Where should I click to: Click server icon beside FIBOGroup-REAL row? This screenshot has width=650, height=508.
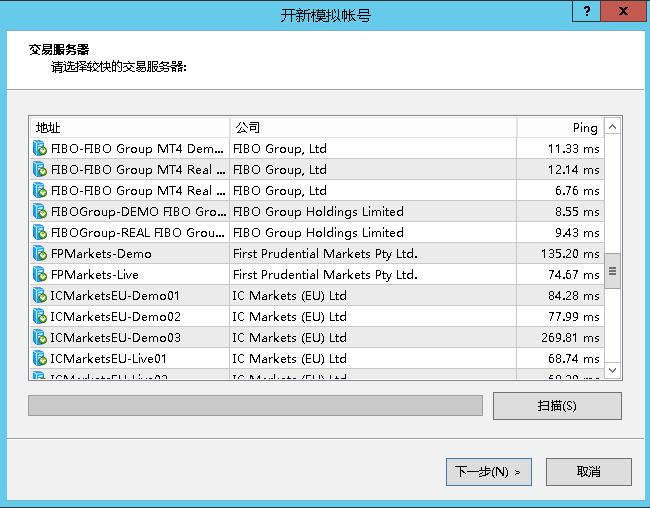[40, 232]
